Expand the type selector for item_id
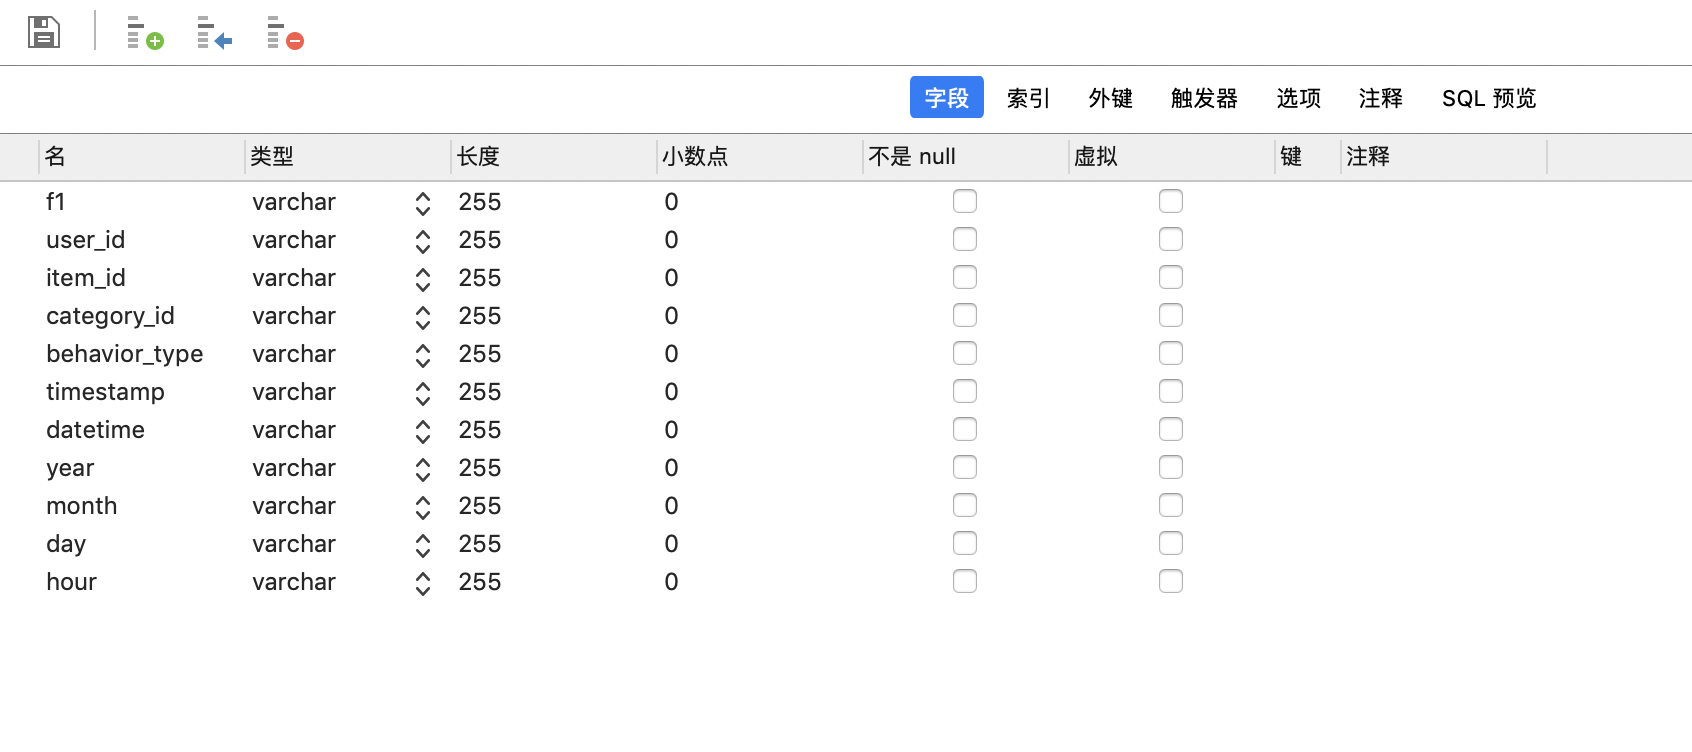Image resolution: width=1692 pixels, height=752 pixels. (423, 279)
